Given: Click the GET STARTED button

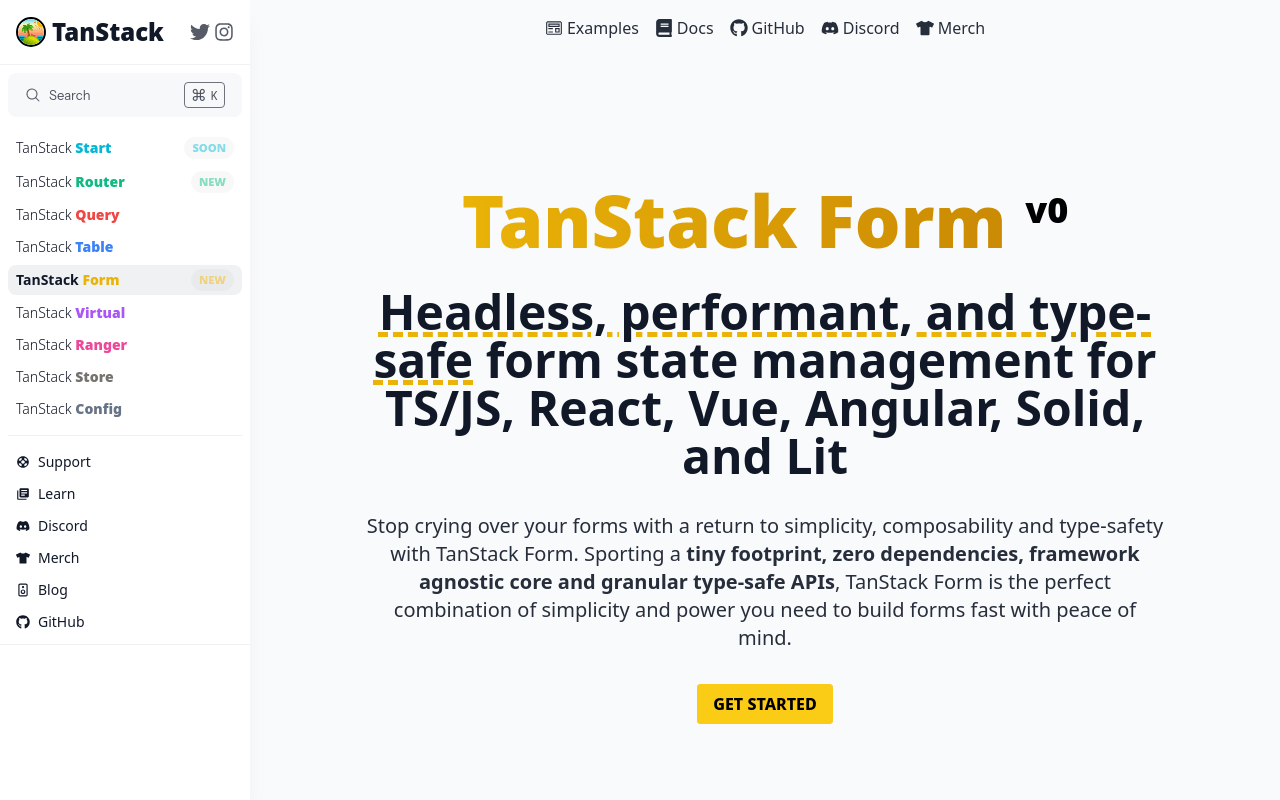Looking at the screenshot, I should point(765,704).
